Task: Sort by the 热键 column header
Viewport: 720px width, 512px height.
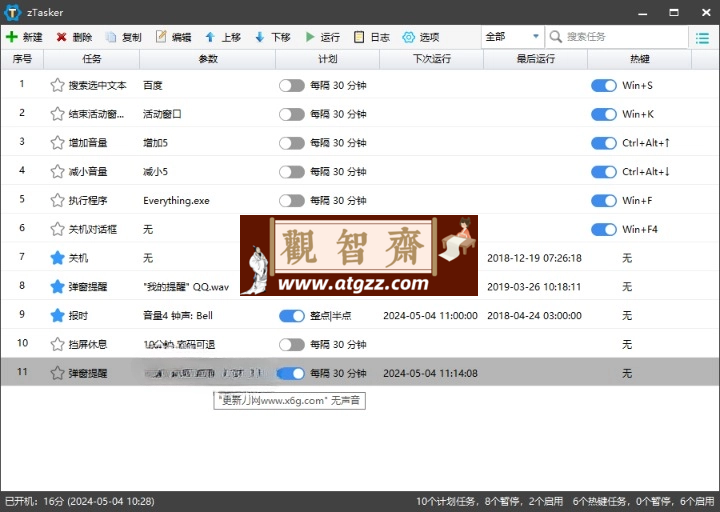Action: (640, 59)
